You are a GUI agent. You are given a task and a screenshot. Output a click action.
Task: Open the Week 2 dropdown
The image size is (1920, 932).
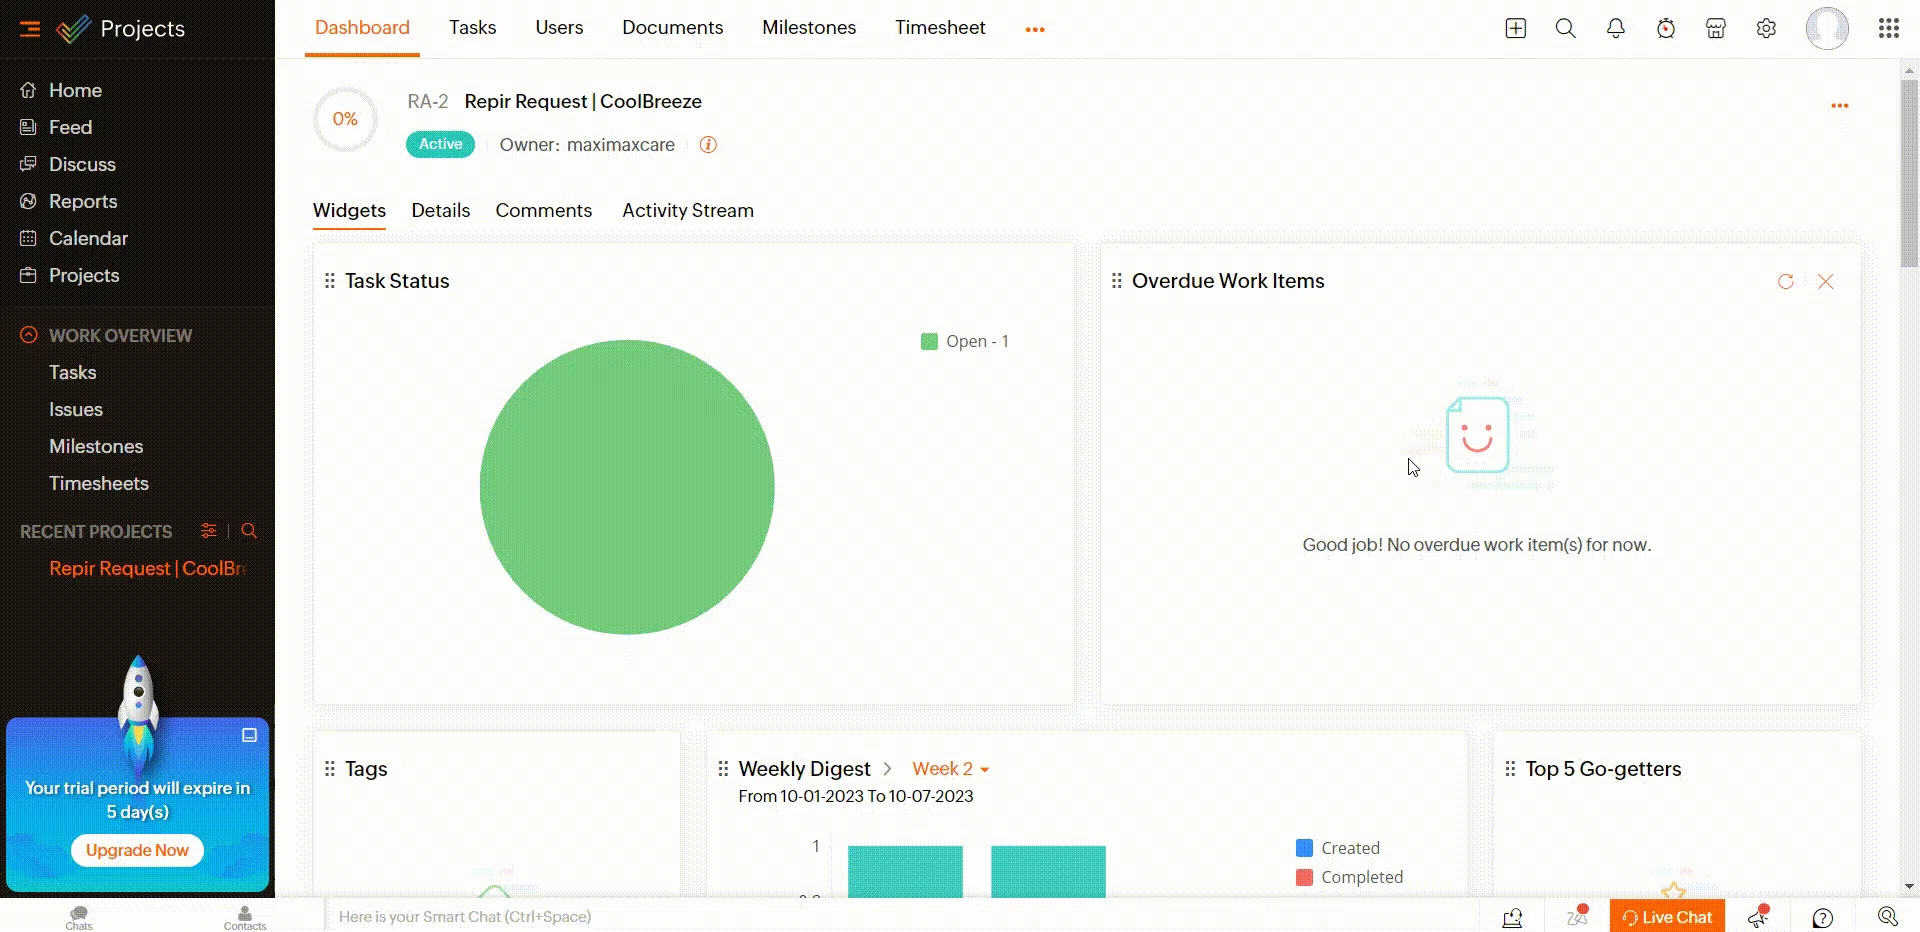coord(950,769)
